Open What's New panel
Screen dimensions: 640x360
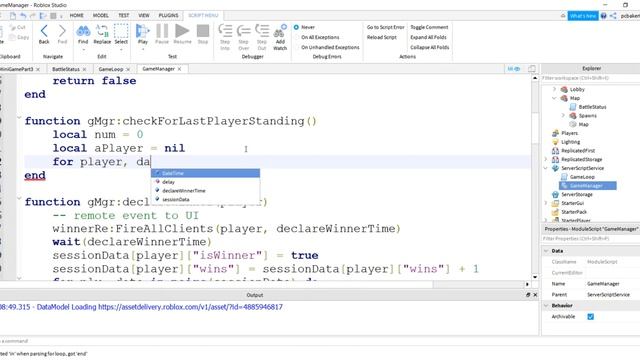[583, 16]
